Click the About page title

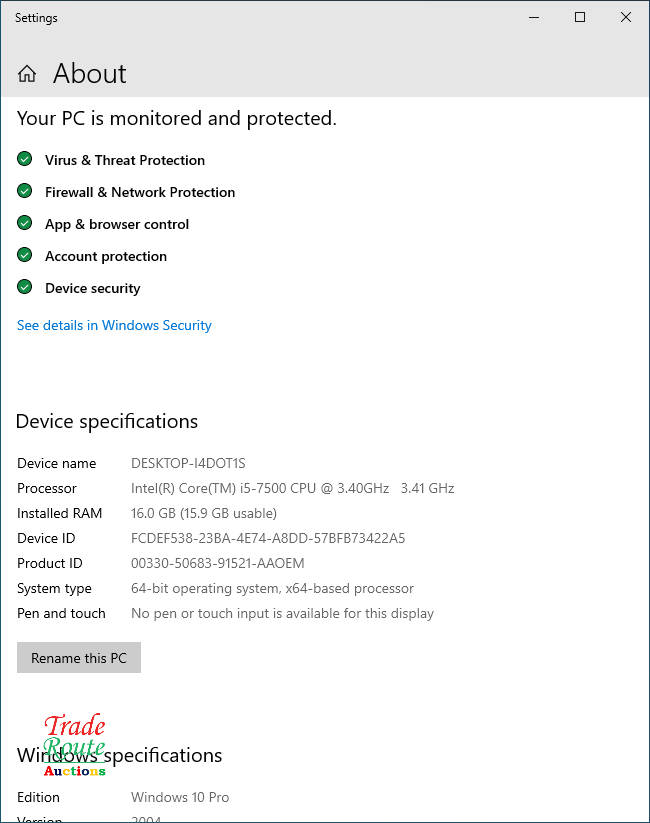pyautogui.click(x=90, y=74)
